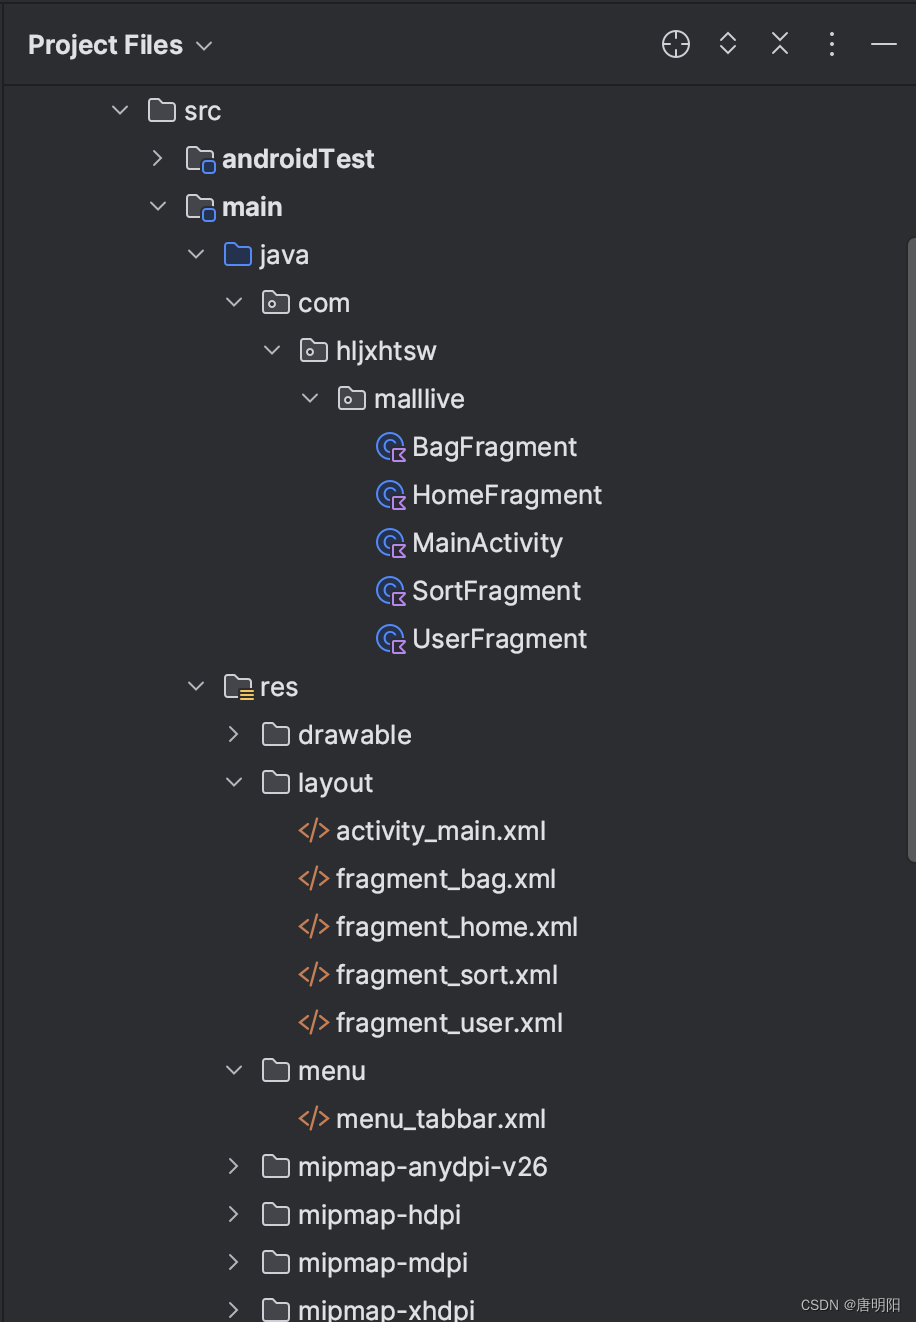Select the HomeFragment class
The image size is (916, 1322).
coord(506,494)
